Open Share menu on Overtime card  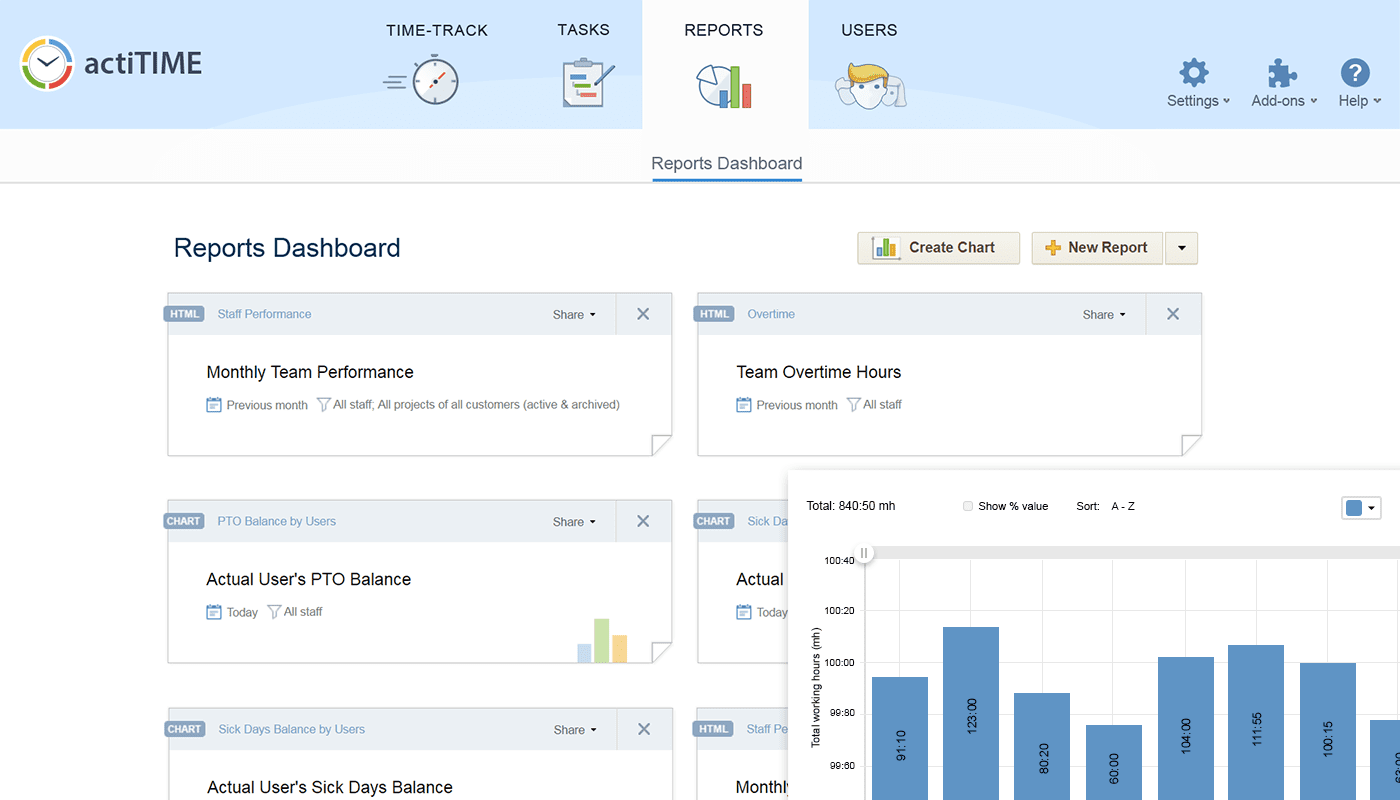pos(1104,314)
